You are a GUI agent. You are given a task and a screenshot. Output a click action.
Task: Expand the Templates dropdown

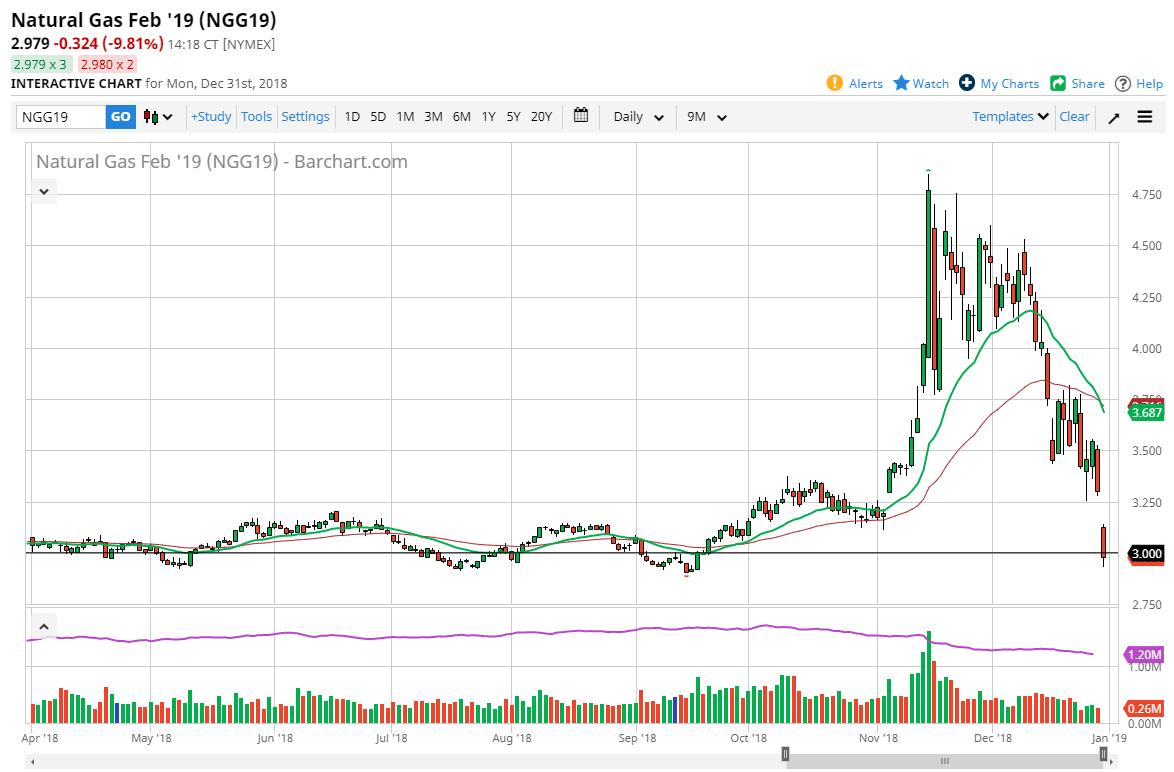[1011, 117]
